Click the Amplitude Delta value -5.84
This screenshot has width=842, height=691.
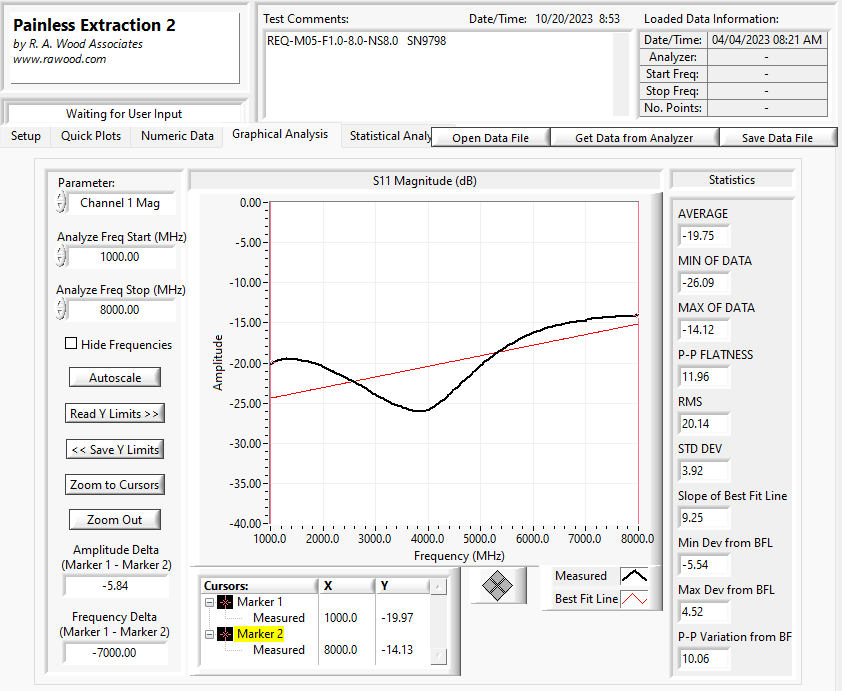115,586
